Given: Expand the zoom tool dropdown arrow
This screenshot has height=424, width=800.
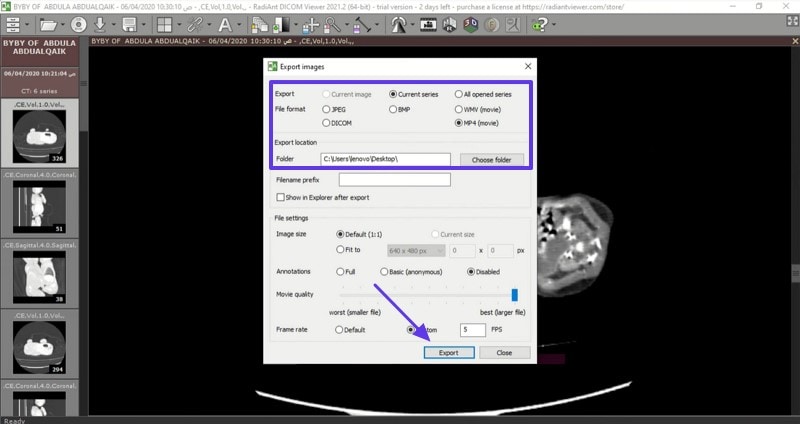Looking at the screenshot, I should tap(346, 24).
